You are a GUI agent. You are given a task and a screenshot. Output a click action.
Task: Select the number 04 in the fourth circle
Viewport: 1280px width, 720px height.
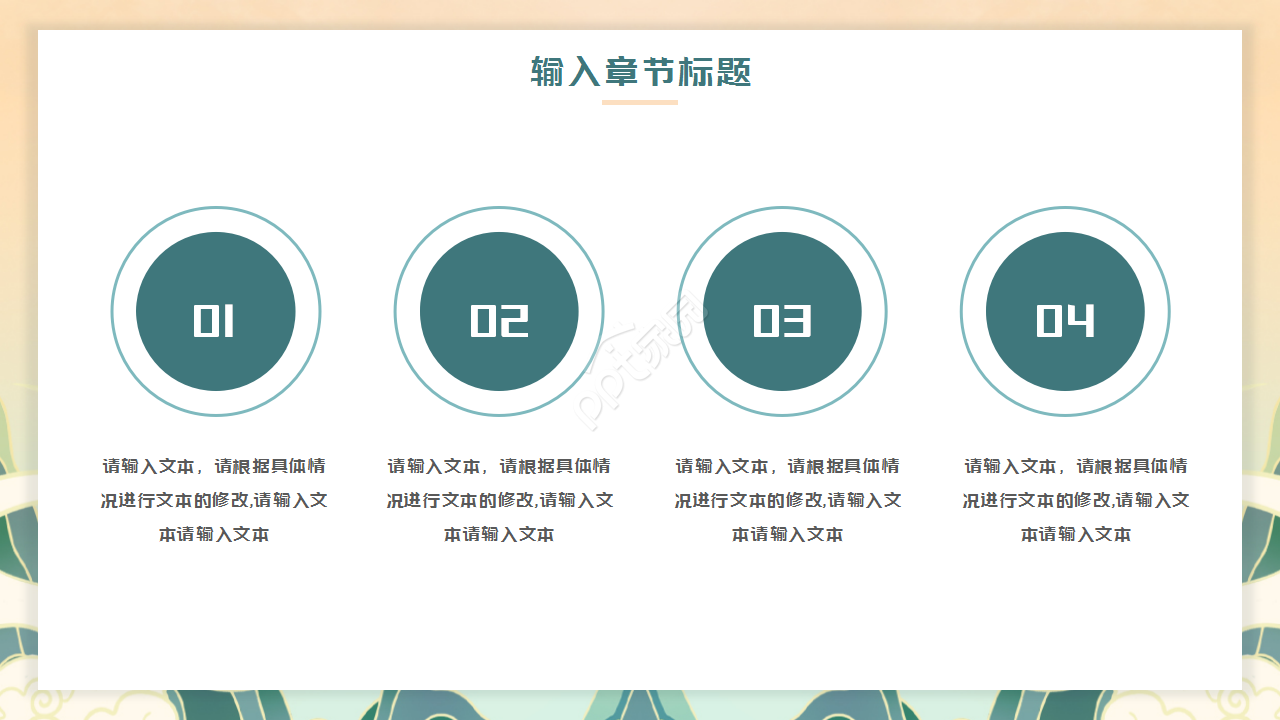tap(1065, 321)
